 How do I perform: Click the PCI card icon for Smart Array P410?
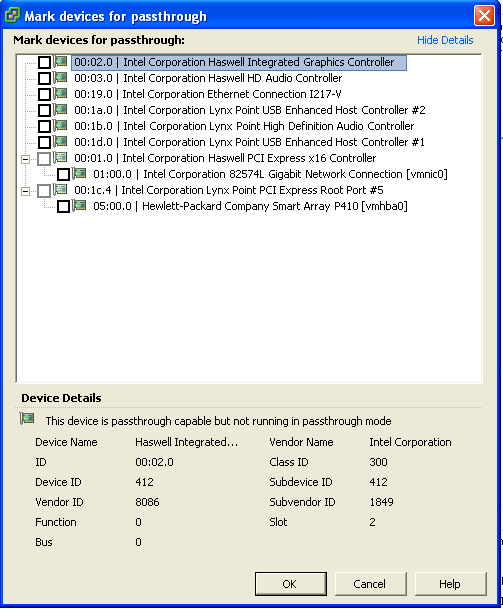(80, 205)
